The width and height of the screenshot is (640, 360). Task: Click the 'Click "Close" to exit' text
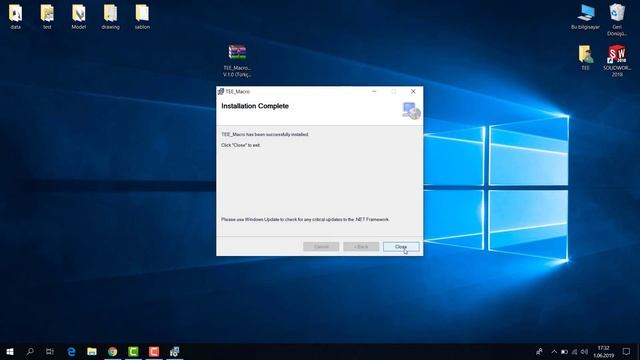click(241, 145)
